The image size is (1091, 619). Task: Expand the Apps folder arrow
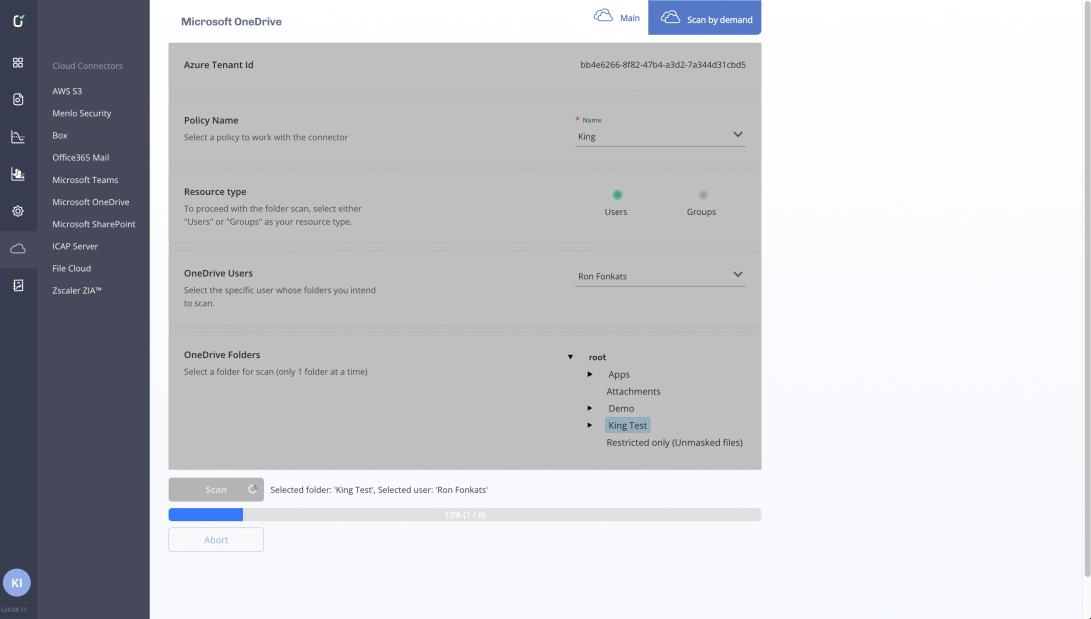tap(590, 374)
